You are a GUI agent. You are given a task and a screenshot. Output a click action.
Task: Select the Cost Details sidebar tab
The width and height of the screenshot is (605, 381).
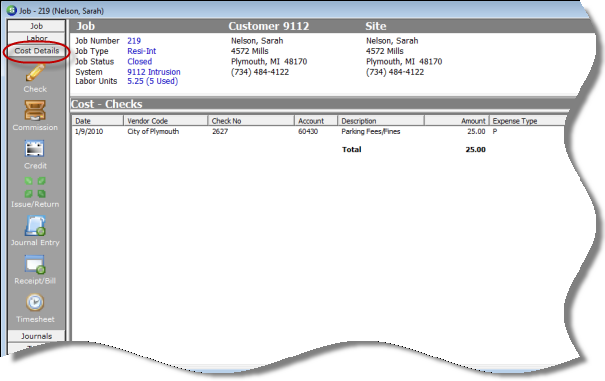coord(36,51)
